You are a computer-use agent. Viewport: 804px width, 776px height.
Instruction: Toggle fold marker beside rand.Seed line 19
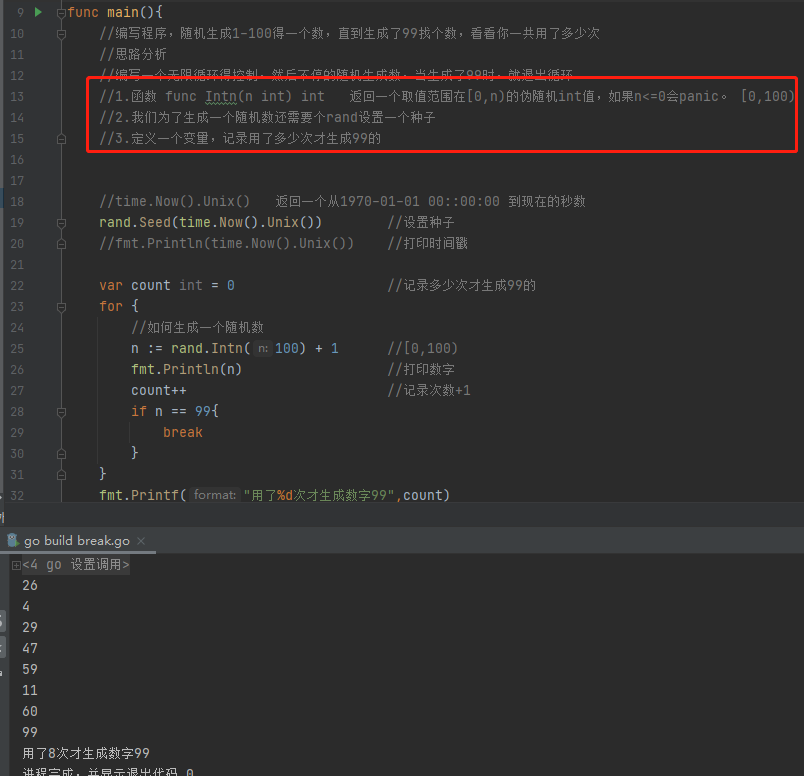click(61, 223)
